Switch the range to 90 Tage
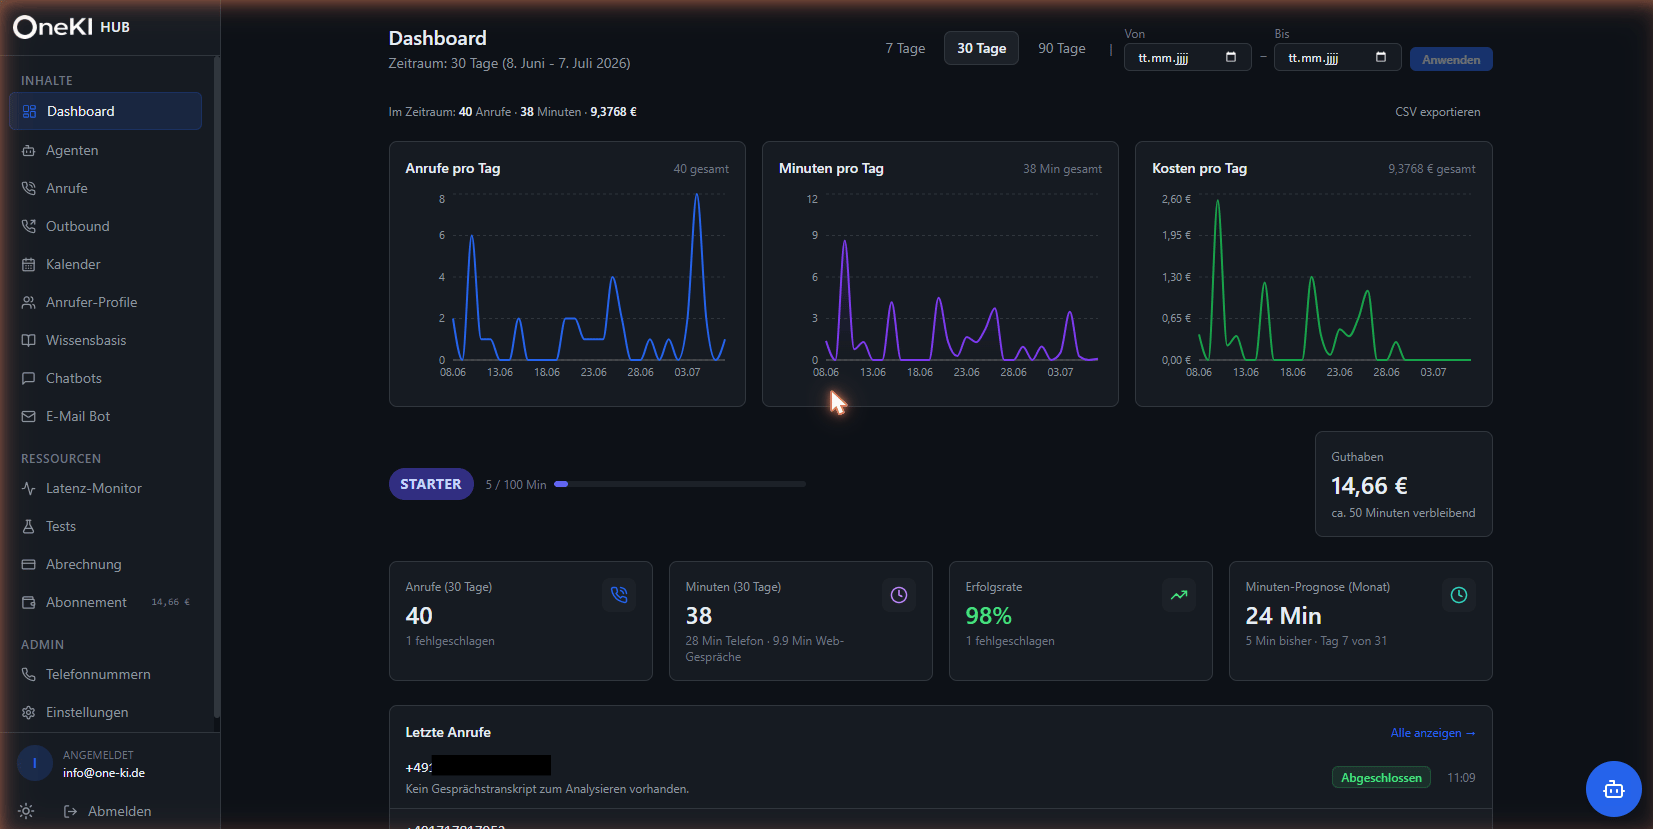Image resolution: width=1653 pixels, height=829 pixels. pyautogui.click(x=1061, y=48)
